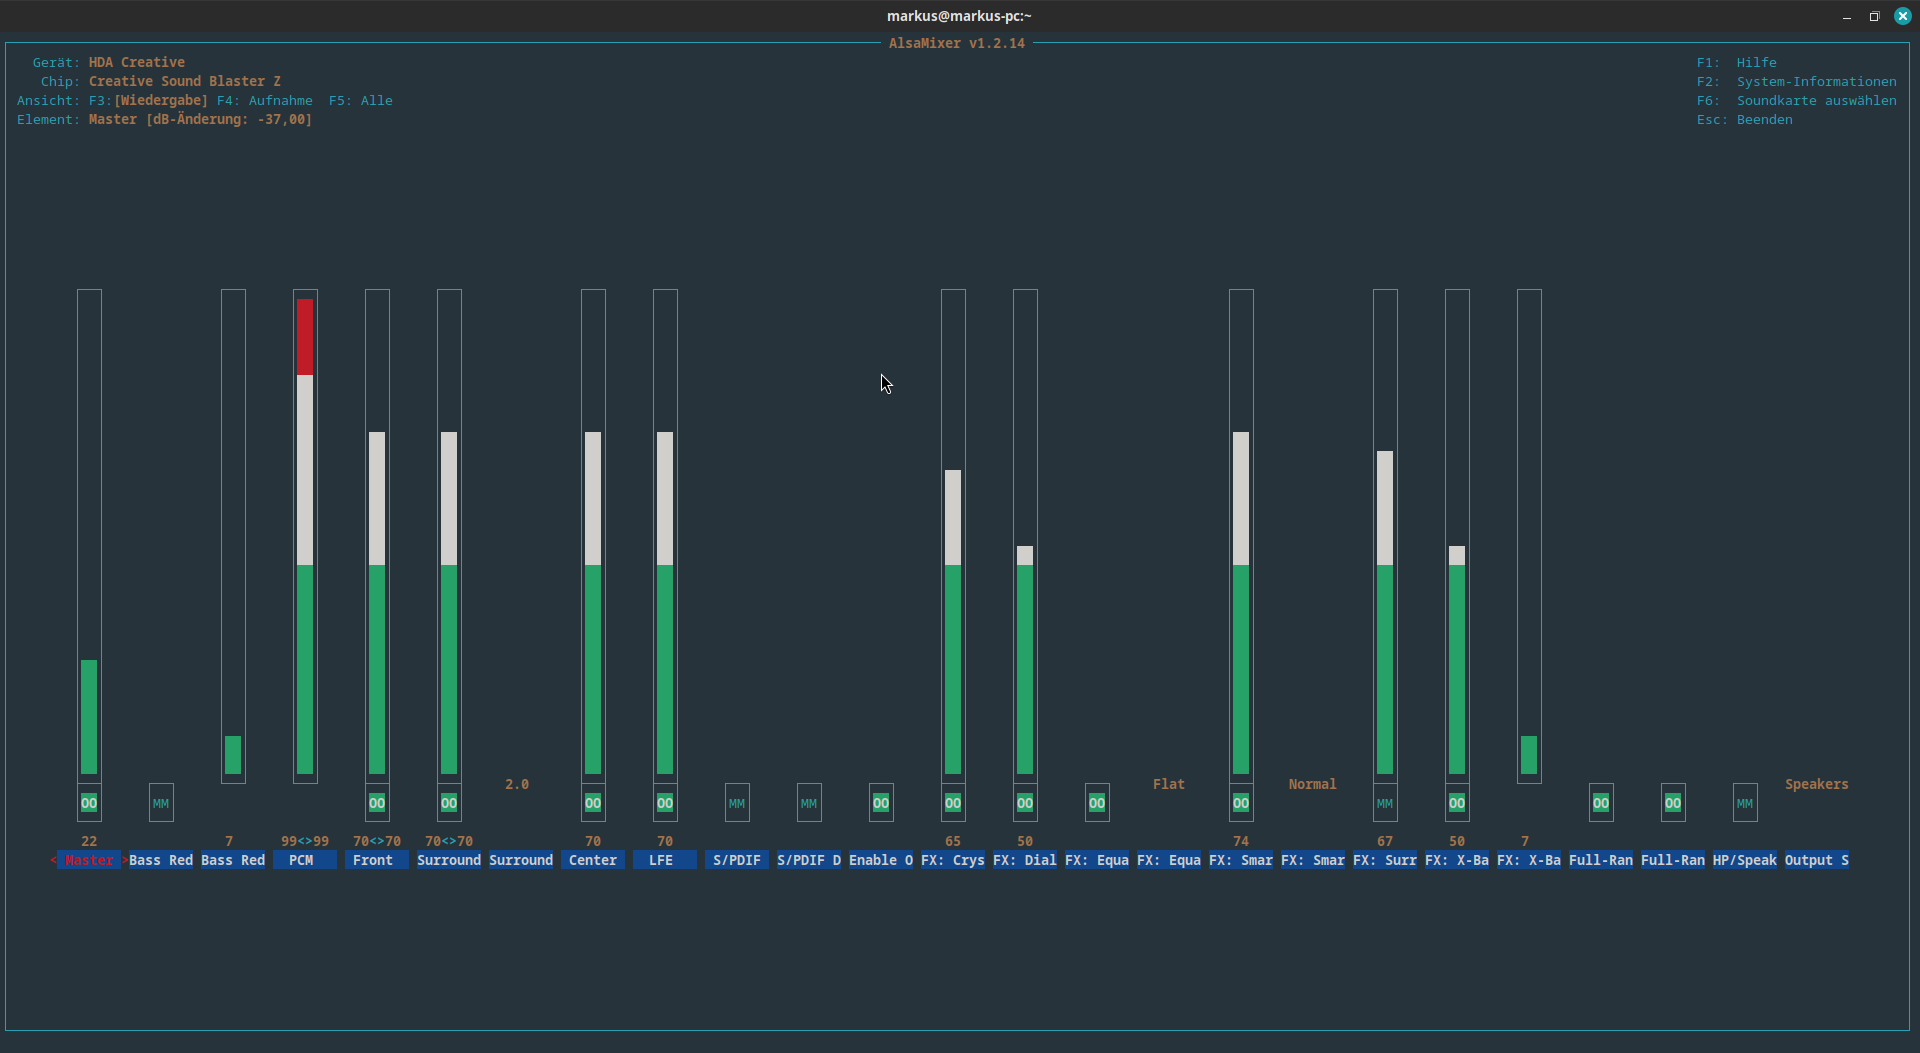The image size is (1920, 1053).
Task: Click Esc Beenden to quit
Action: [x=1745, y=119]
